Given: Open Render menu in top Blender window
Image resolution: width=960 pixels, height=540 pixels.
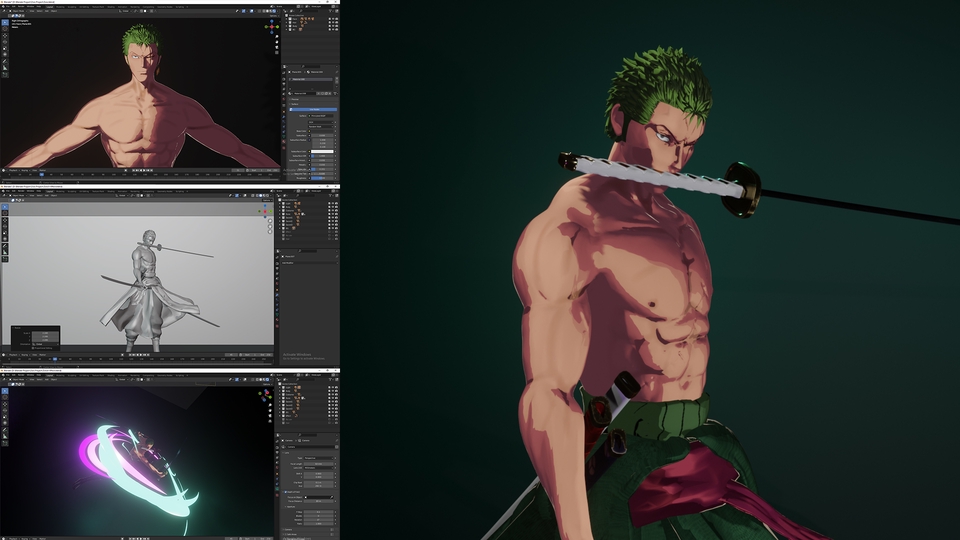Looking at the screenshot, I should click(x=21, y=7).
